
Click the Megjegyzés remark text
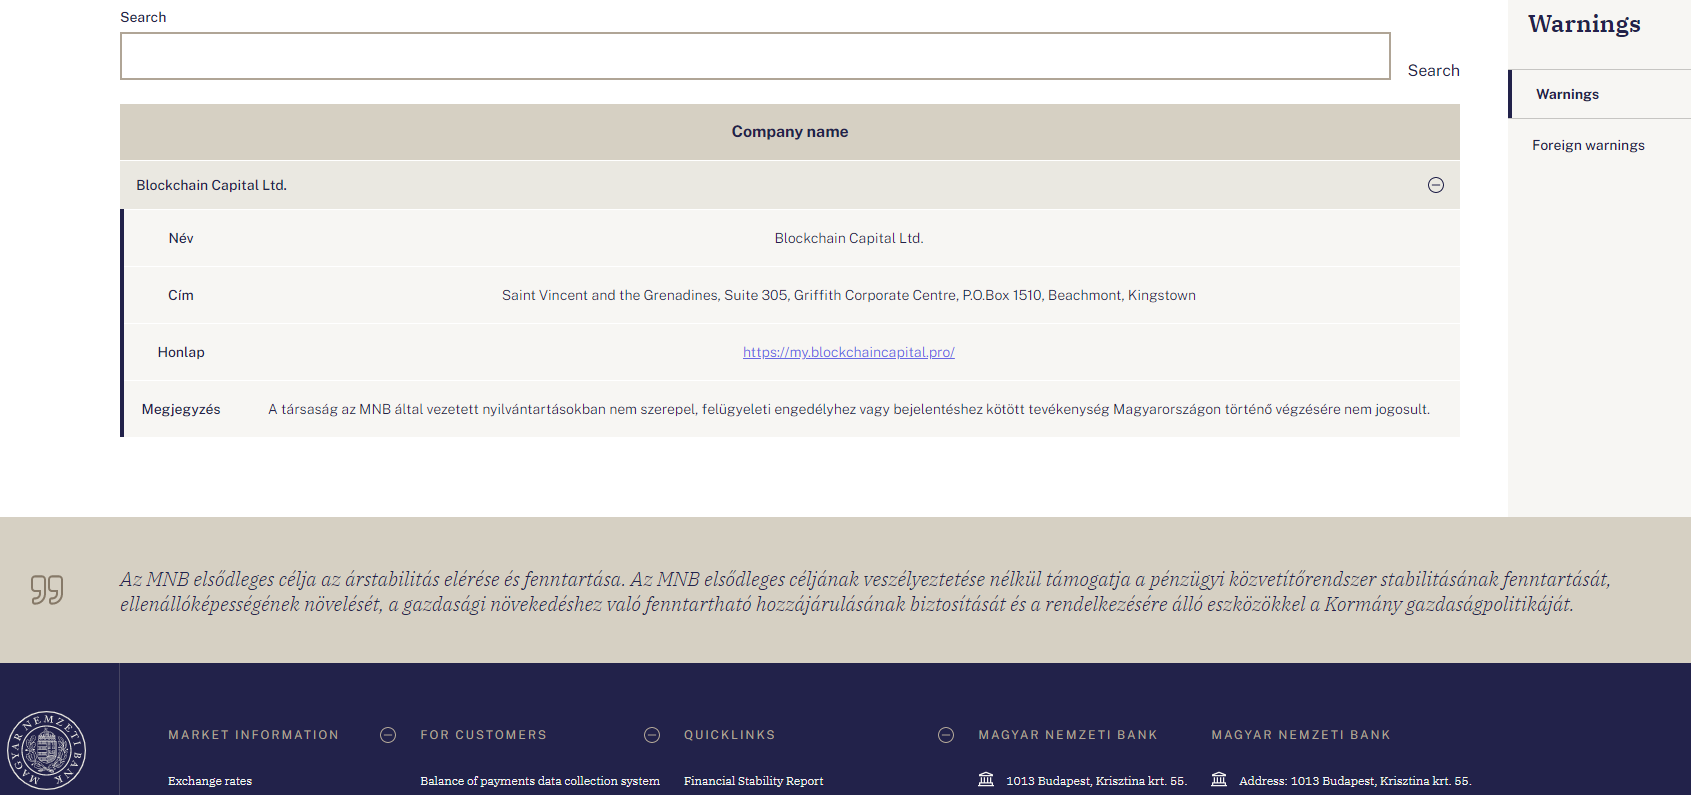(x=848, y=409)
